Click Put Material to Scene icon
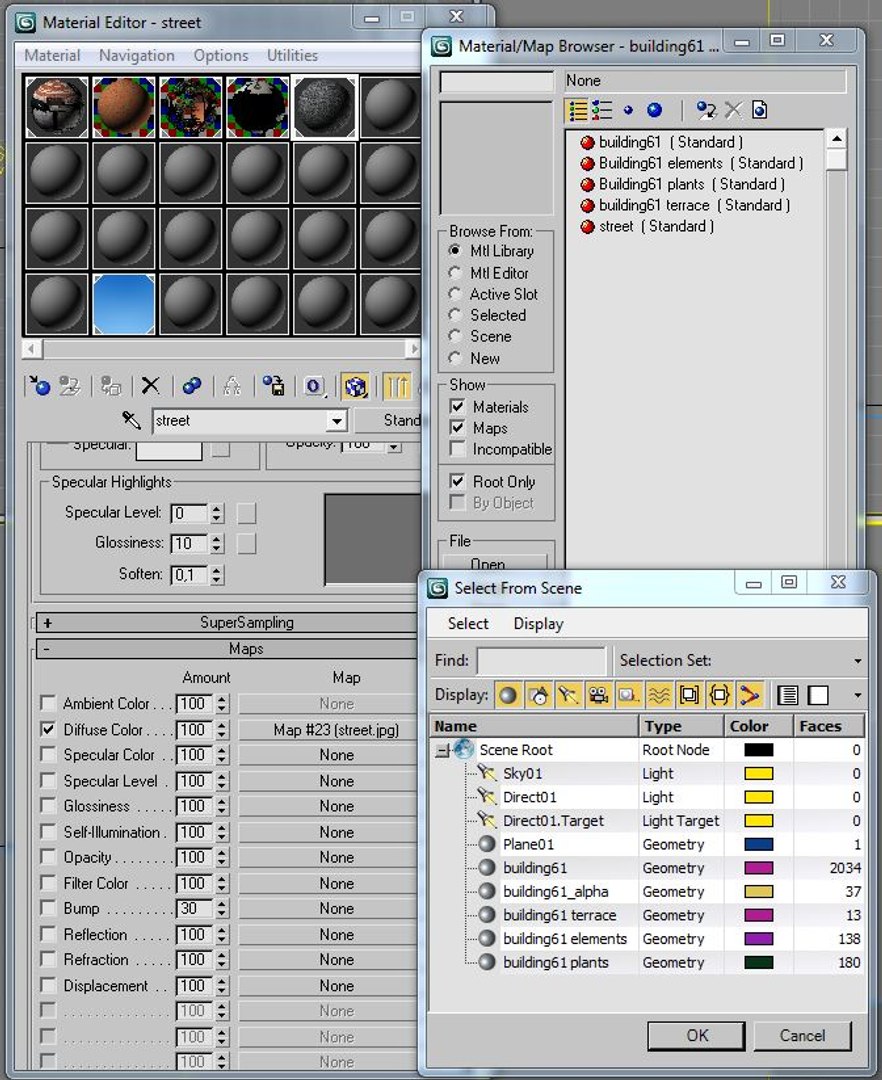This screenshot has height=1080, width=882. (x=70, y=386)
